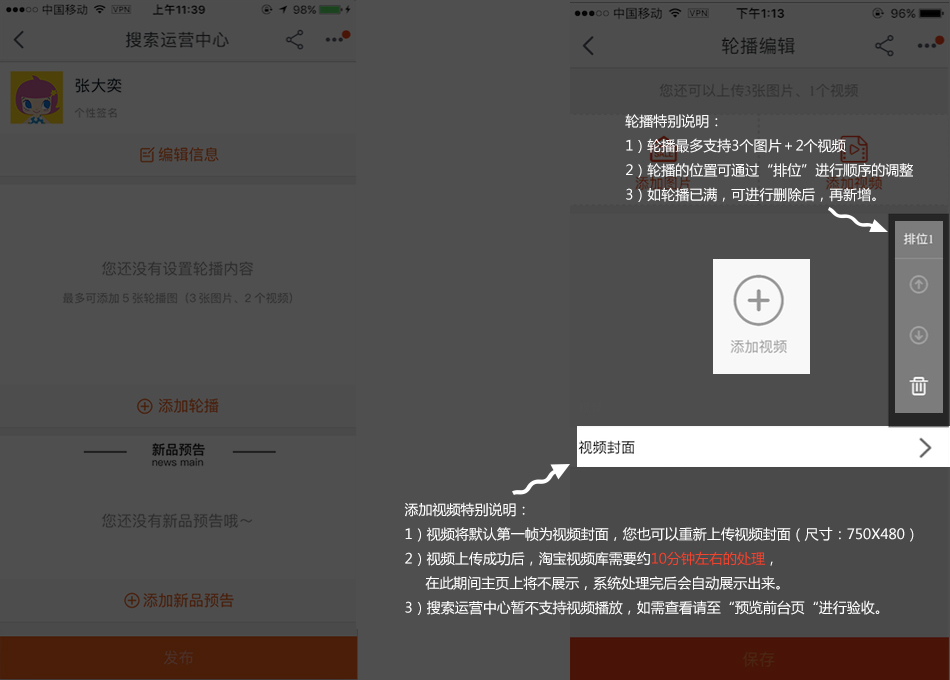Tap the move-up arrow in 排位1 panel
This screenshot has height=680, width=950.
coord(918,285)
